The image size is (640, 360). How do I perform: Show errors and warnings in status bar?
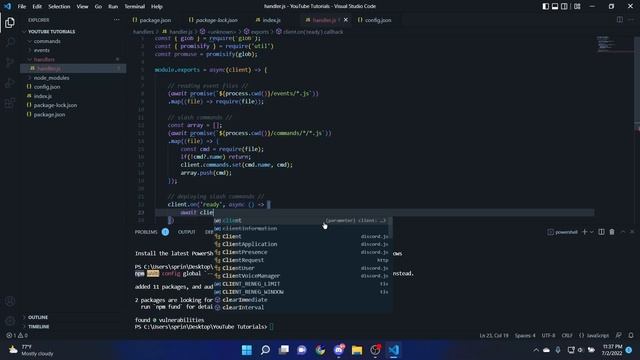click(17, 336)
